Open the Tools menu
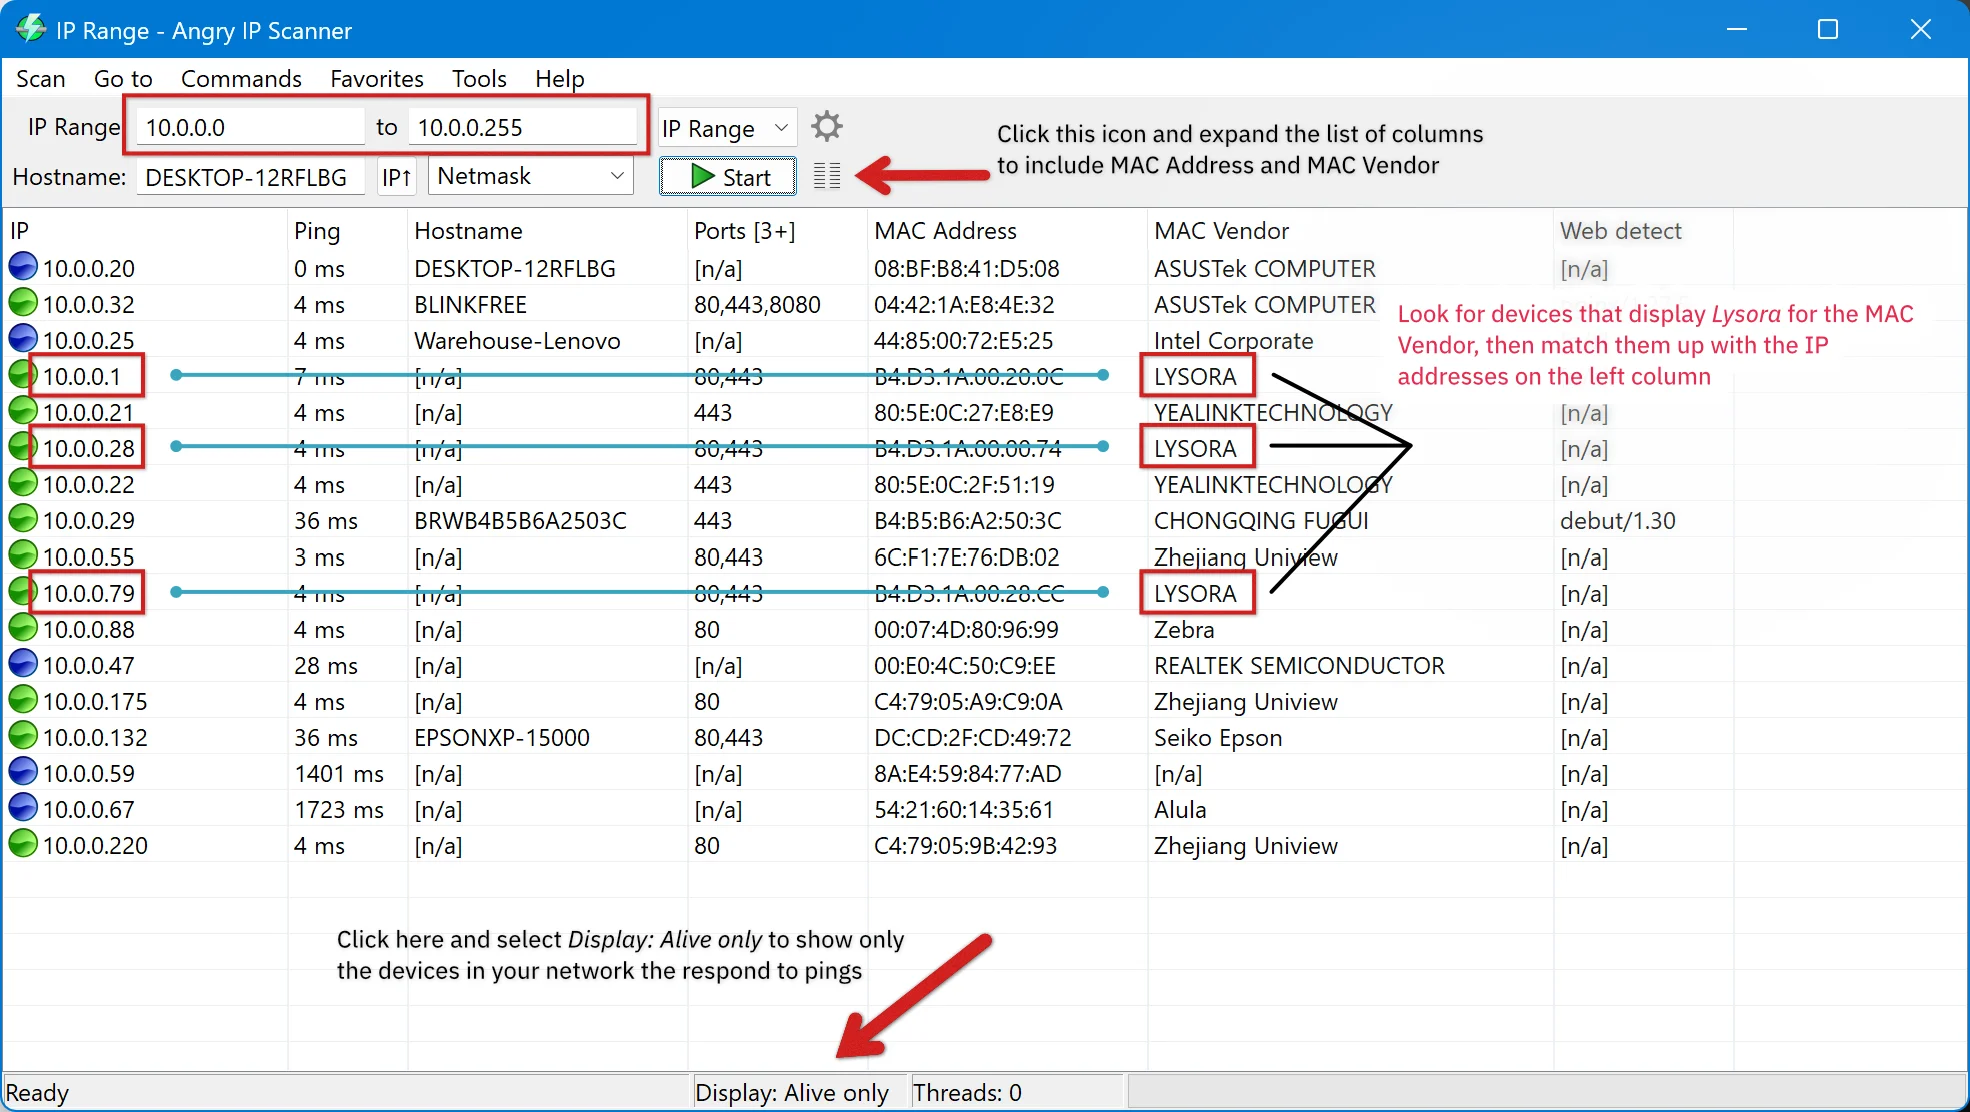Viewport: 1970px width, 1112px height. coord(479,79)
